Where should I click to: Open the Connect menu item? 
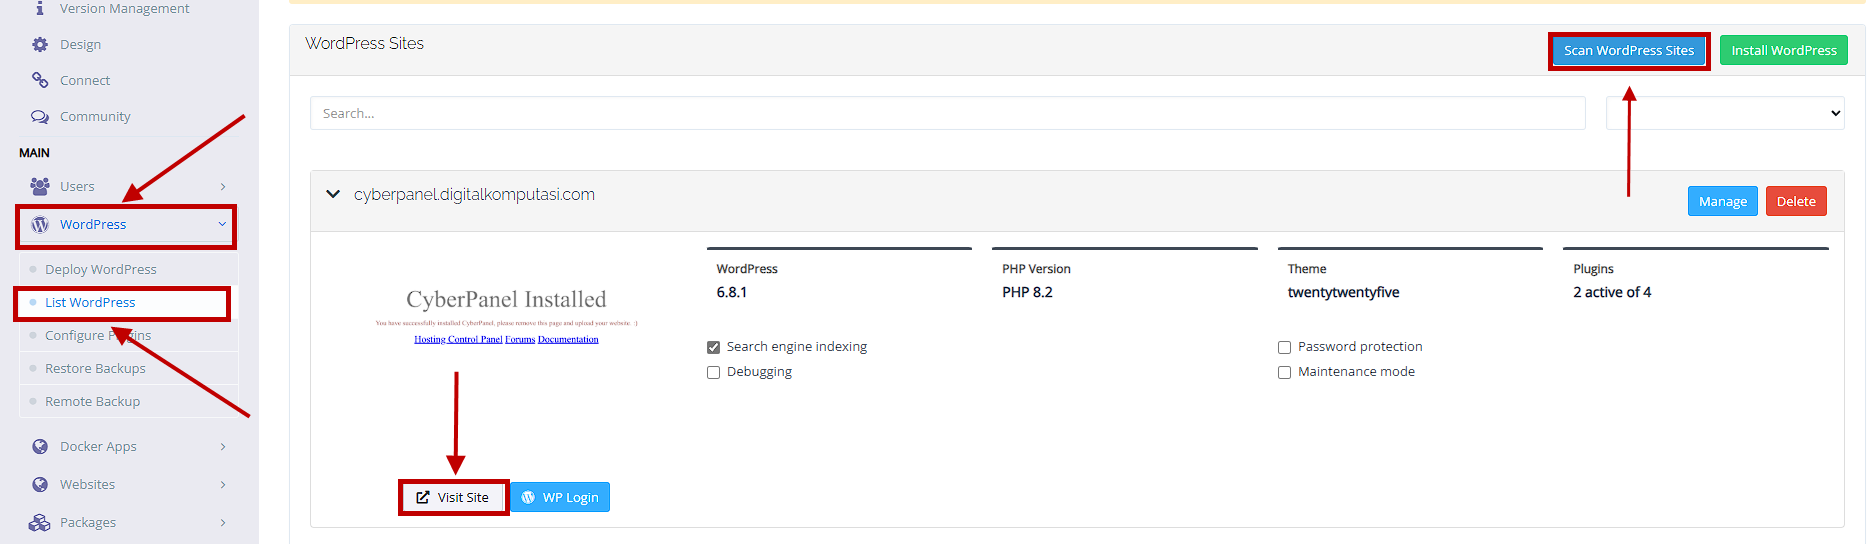tap(85, 80)
